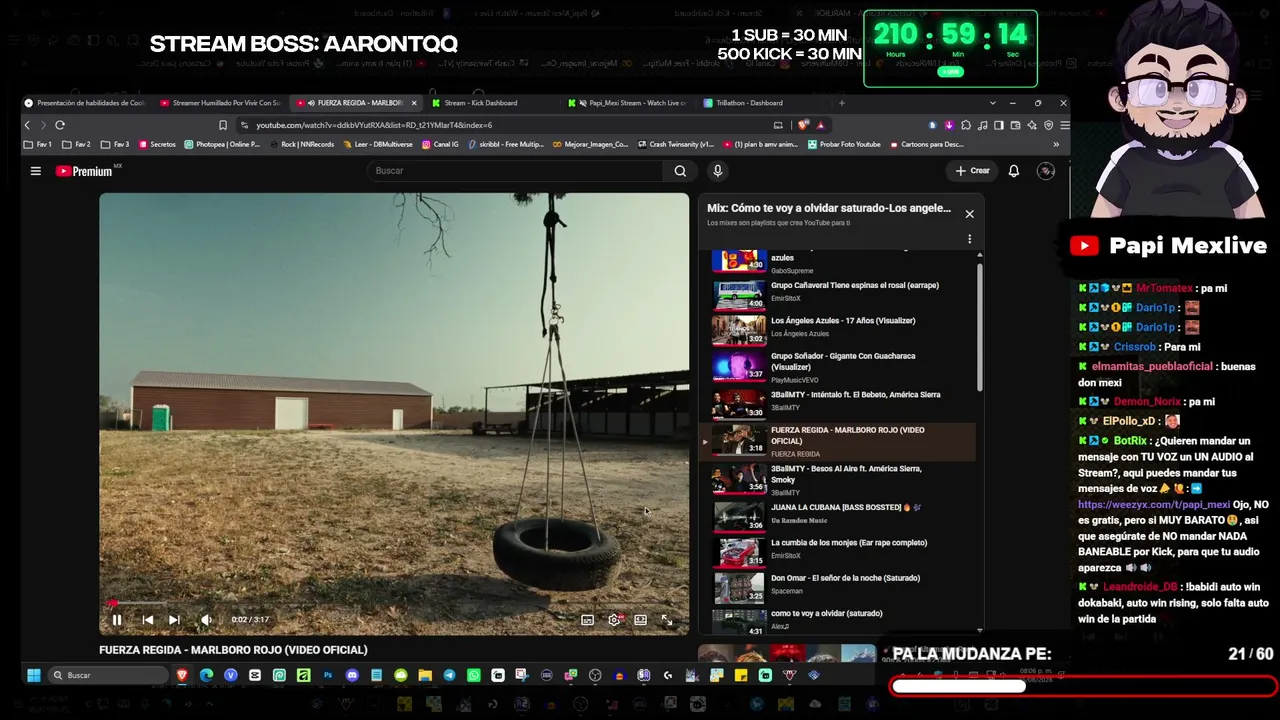Open the Secretos bookmark
The width and height of the screenshot is (1280, 720).
[157, 144]
